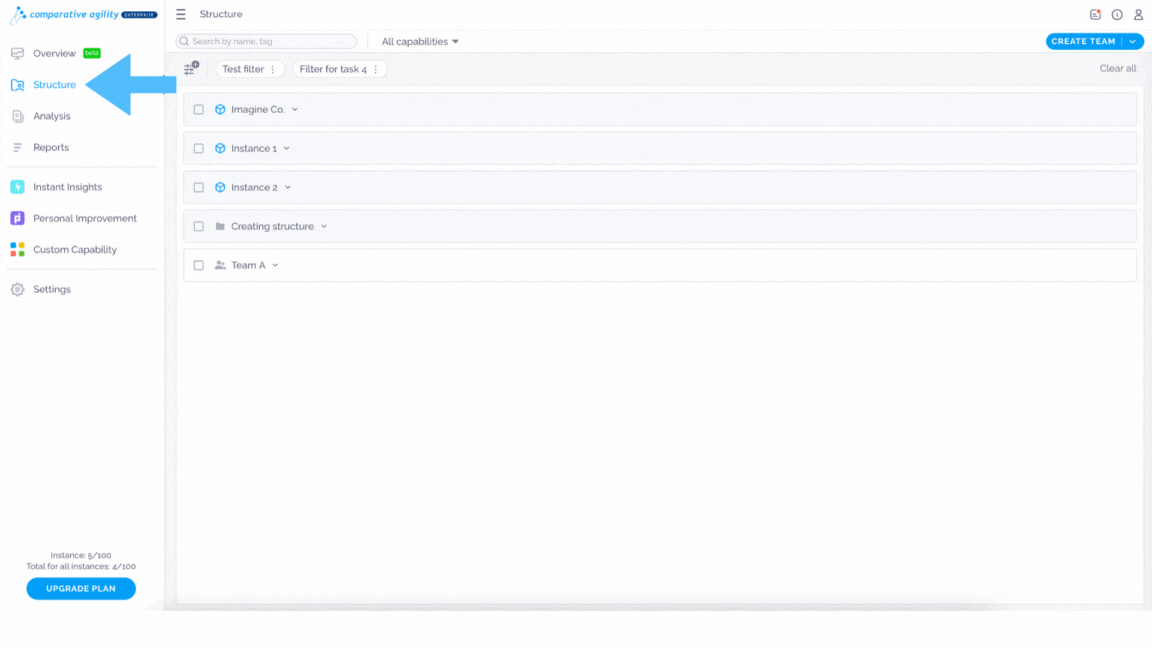Screen dimensions: 1152x648
Task: Open the filter settings sliders icon
Action: click(191, 68)
